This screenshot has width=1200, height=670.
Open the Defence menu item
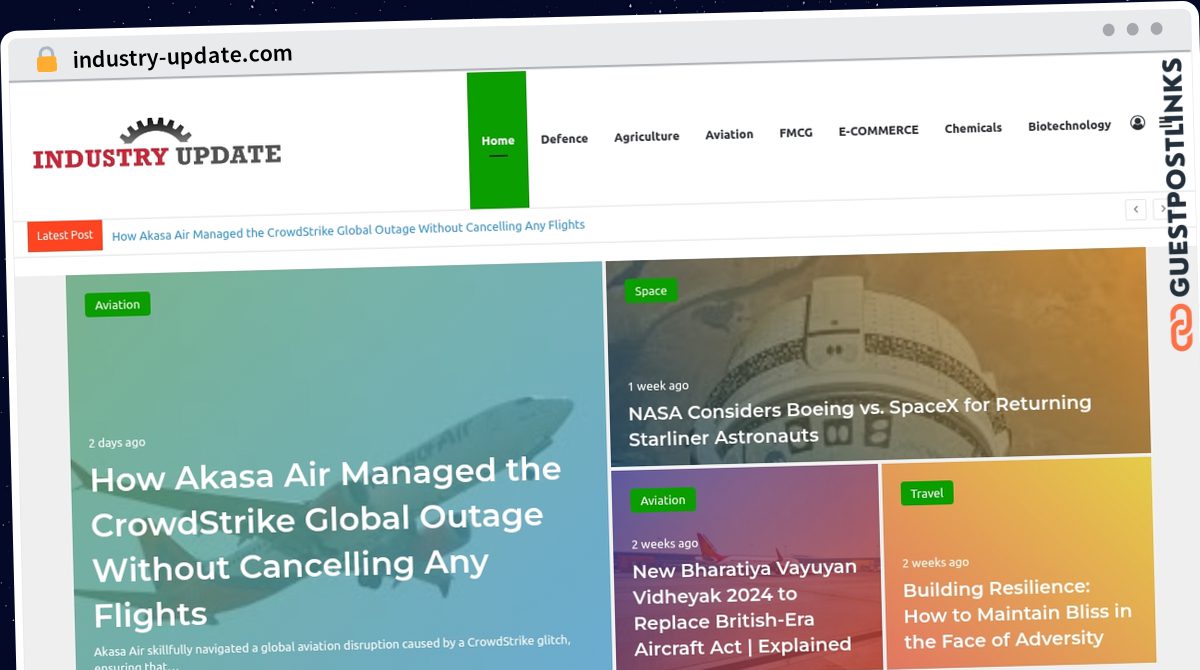[564, 139]
